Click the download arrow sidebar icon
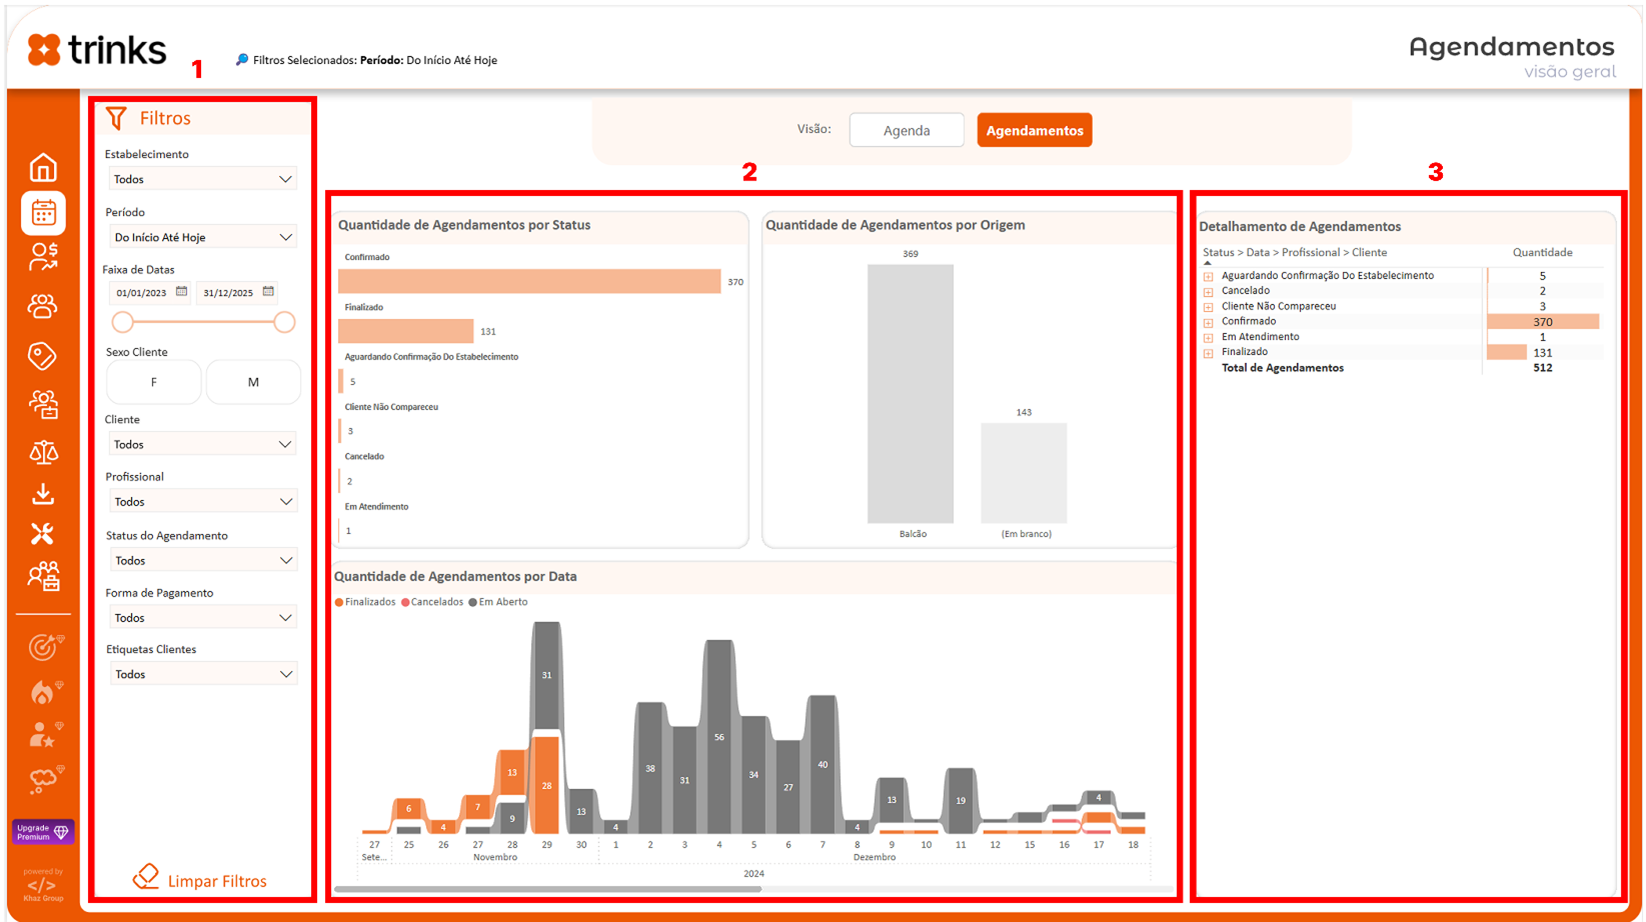This screenshot has width=1646, height=922. tap(43, 494)
